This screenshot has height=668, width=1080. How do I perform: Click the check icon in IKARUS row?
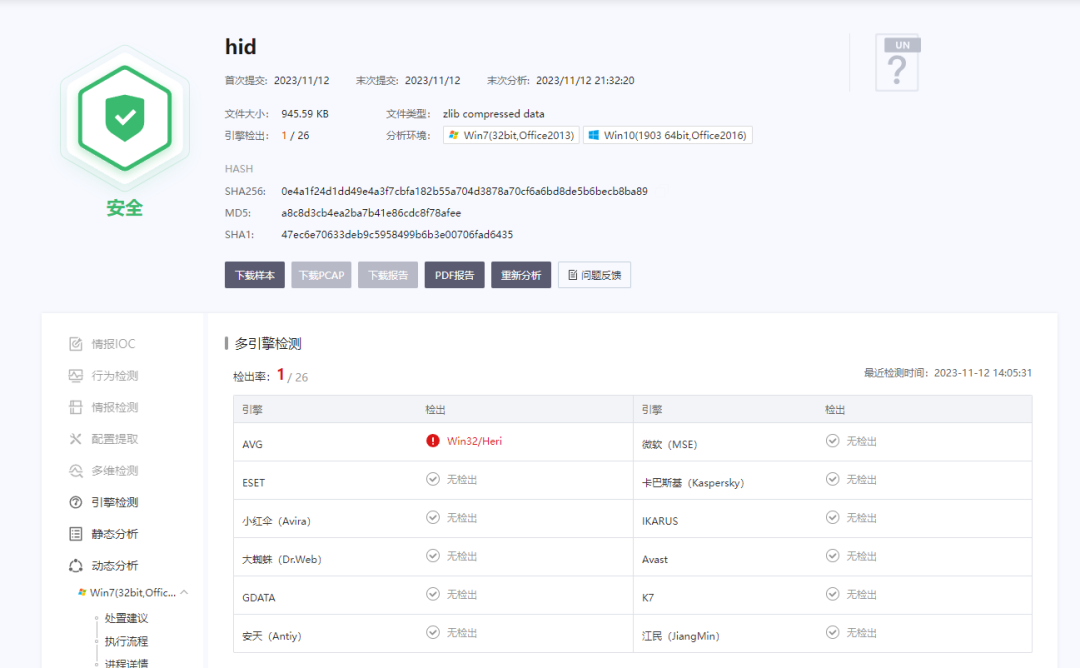click(x=833, y=517)
